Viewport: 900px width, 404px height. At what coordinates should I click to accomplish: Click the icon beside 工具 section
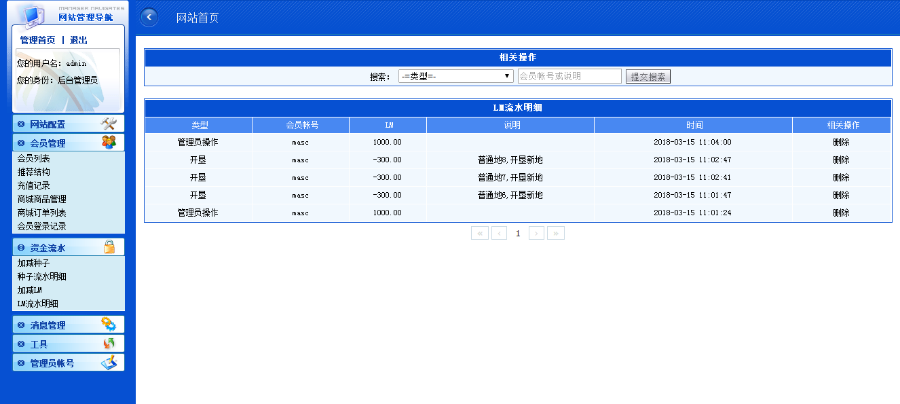click(108, 344)
